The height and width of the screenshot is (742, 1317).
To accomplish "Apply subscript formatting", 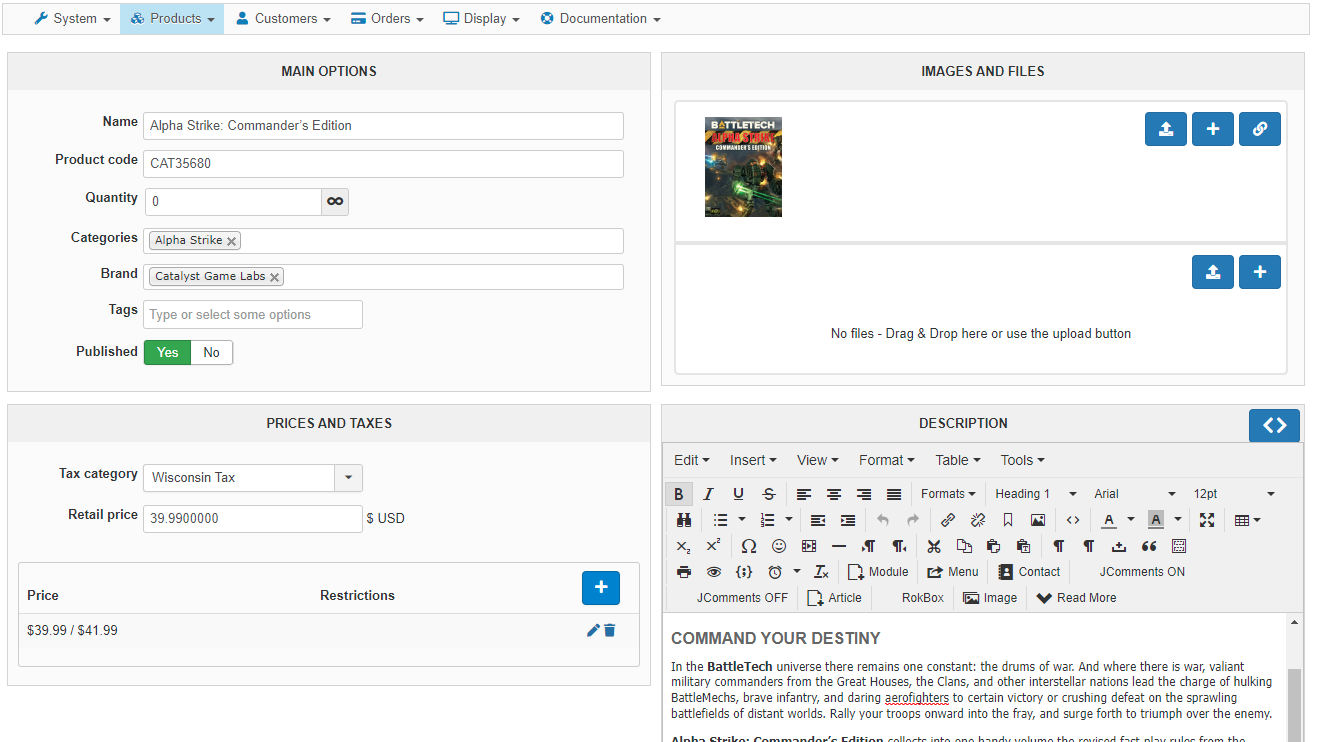I will 683,546.
